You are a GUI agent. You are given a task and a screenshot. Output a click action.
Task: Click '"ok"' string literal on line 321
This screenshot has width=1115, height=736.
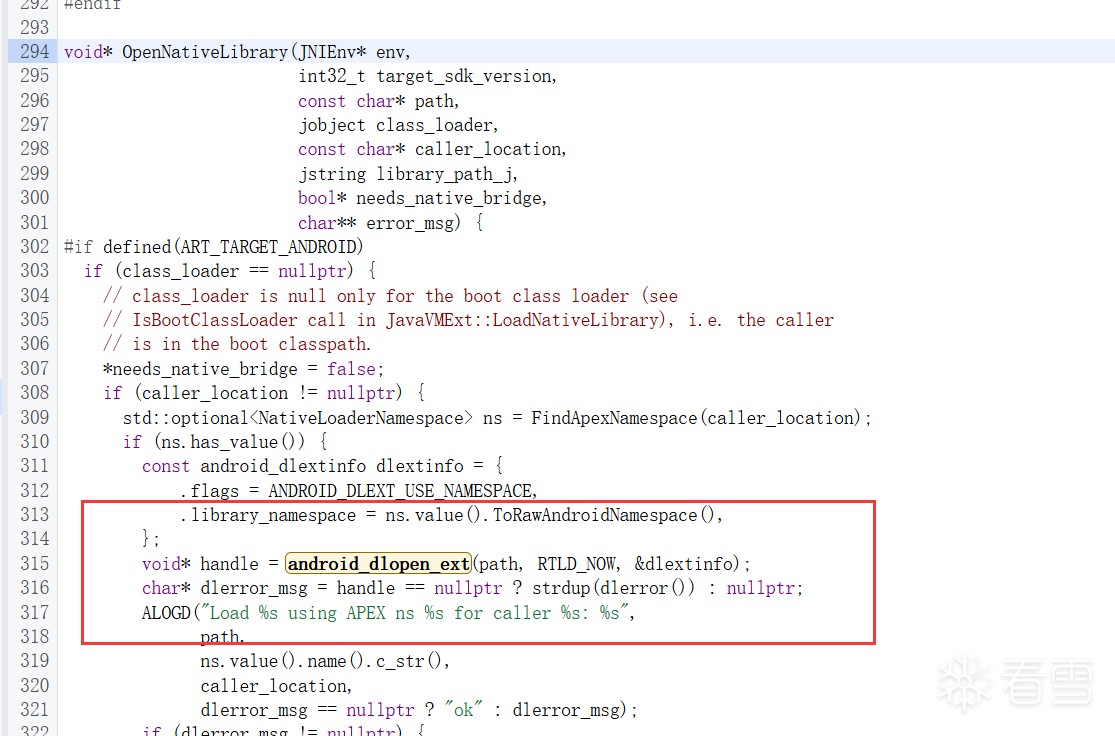click(464, 710)
